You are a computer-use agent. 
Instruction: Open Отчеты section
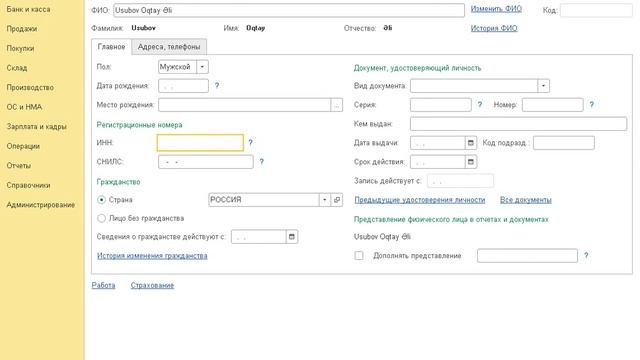pyautogui.click(x=18, y=166)
